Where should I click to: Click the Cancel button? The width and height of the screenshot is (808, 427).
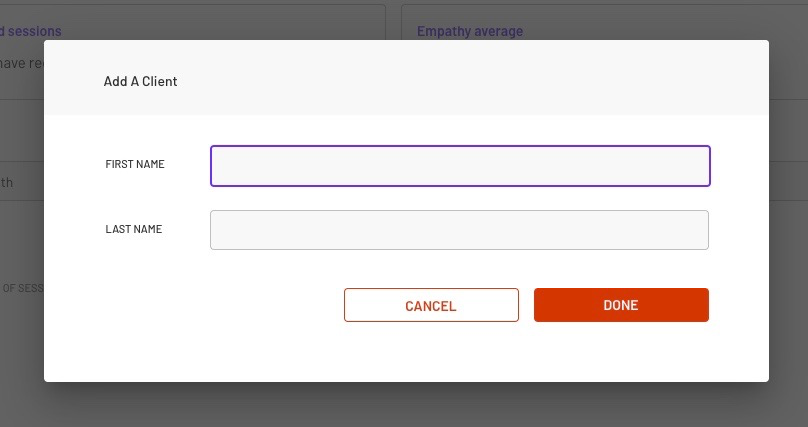(431, 305)
